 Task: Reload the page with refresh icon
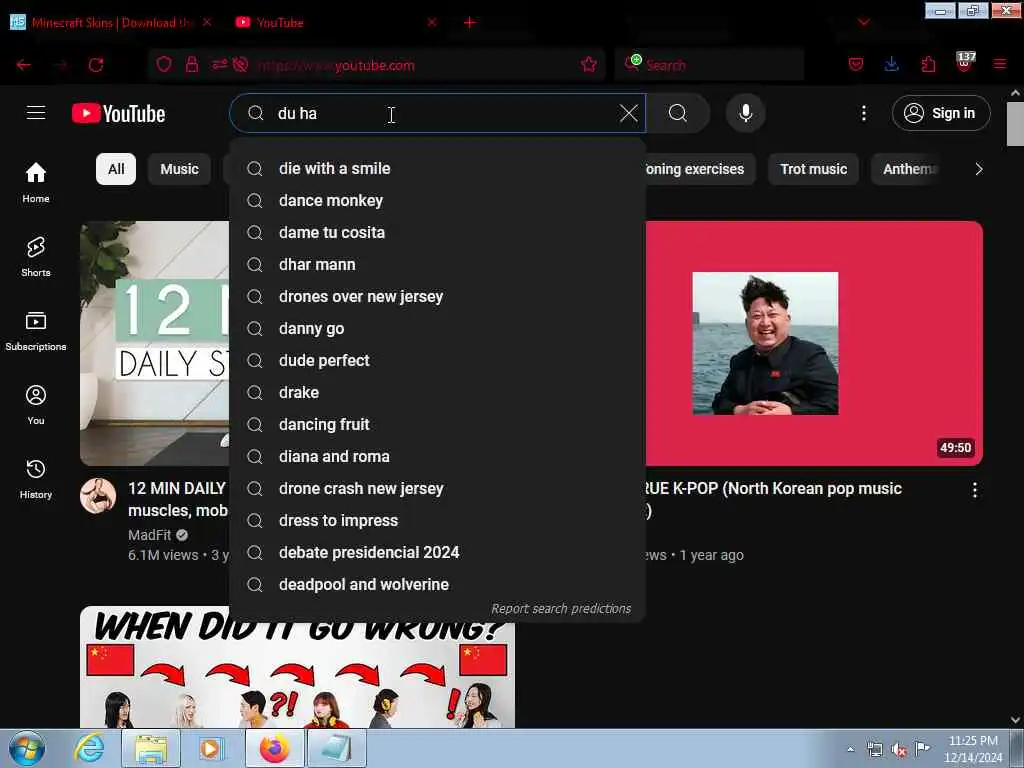96,65
